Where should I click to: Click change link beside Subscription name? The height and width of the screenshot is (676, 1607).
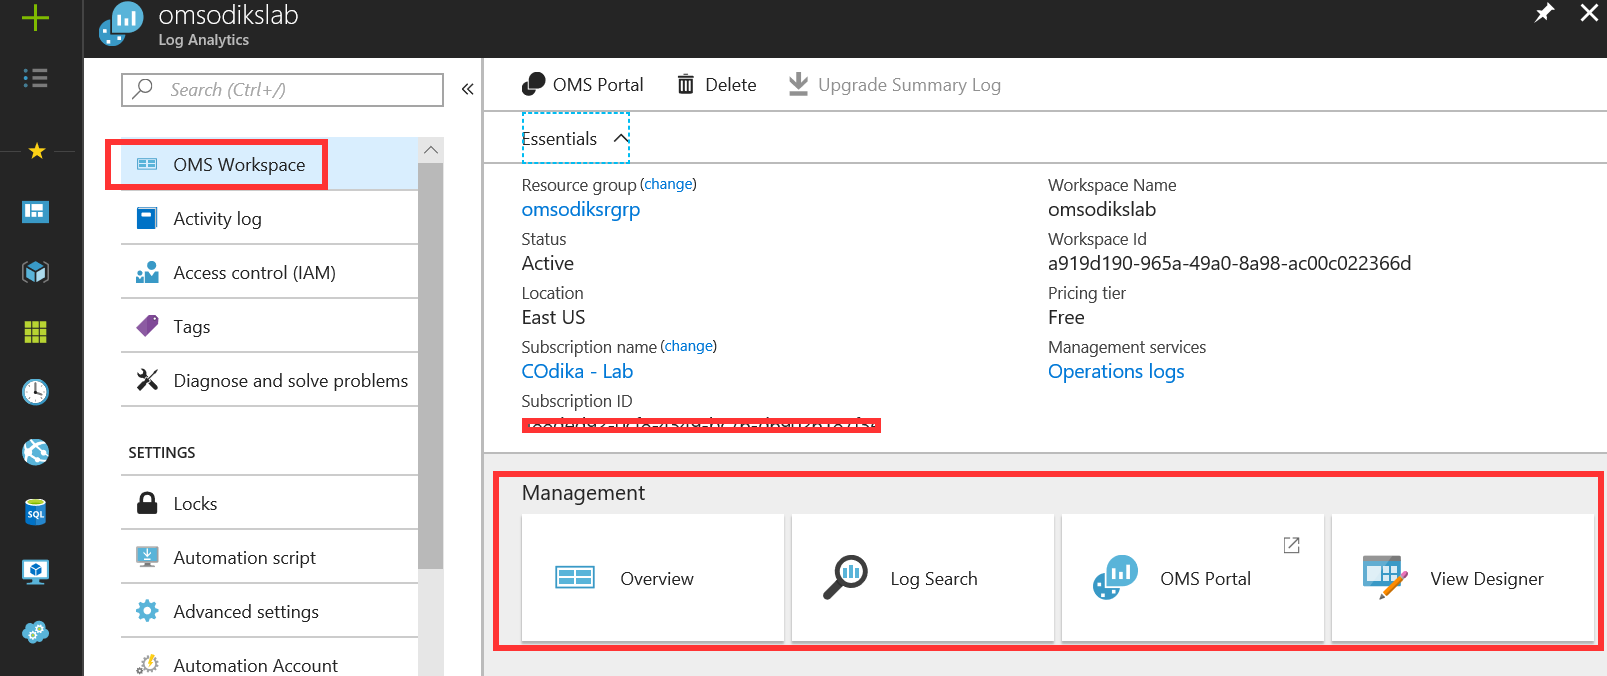pyautogui.click(x=689, y=346)
